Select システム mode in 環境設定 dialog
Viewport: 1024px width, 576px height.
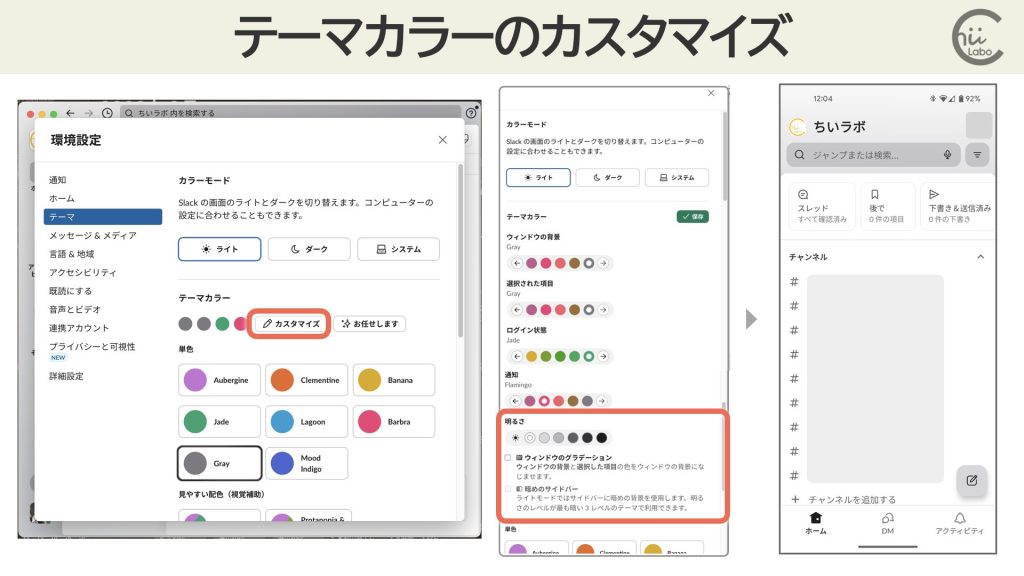pyautogui.click(x=398, y=249)
